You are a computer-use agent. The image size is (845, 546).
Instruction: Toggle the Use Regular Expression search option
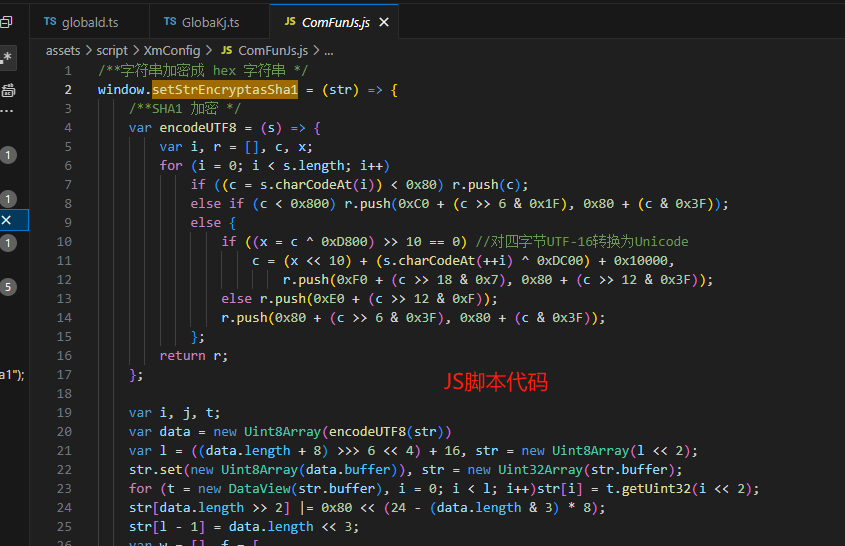[6, 58]
